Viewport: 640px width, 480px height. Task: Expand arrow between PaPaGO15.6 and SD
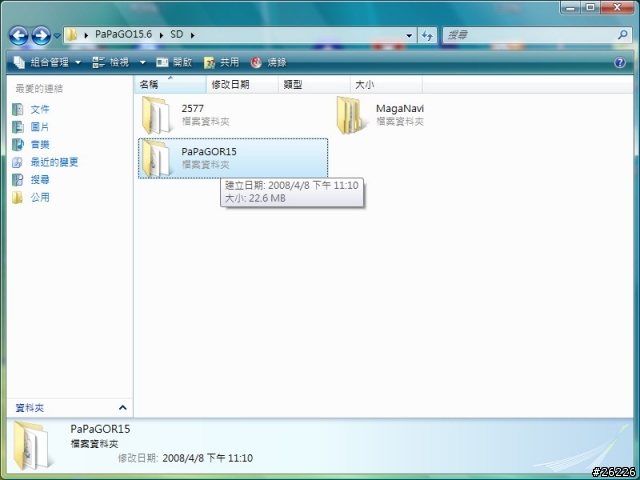pos(162,35)
